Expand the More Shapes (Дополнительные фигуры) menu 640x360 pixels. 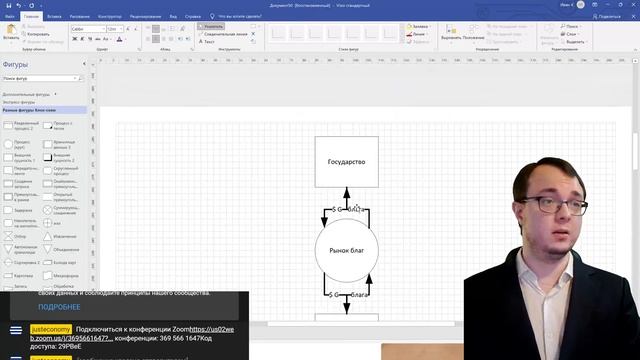[29, 94]
